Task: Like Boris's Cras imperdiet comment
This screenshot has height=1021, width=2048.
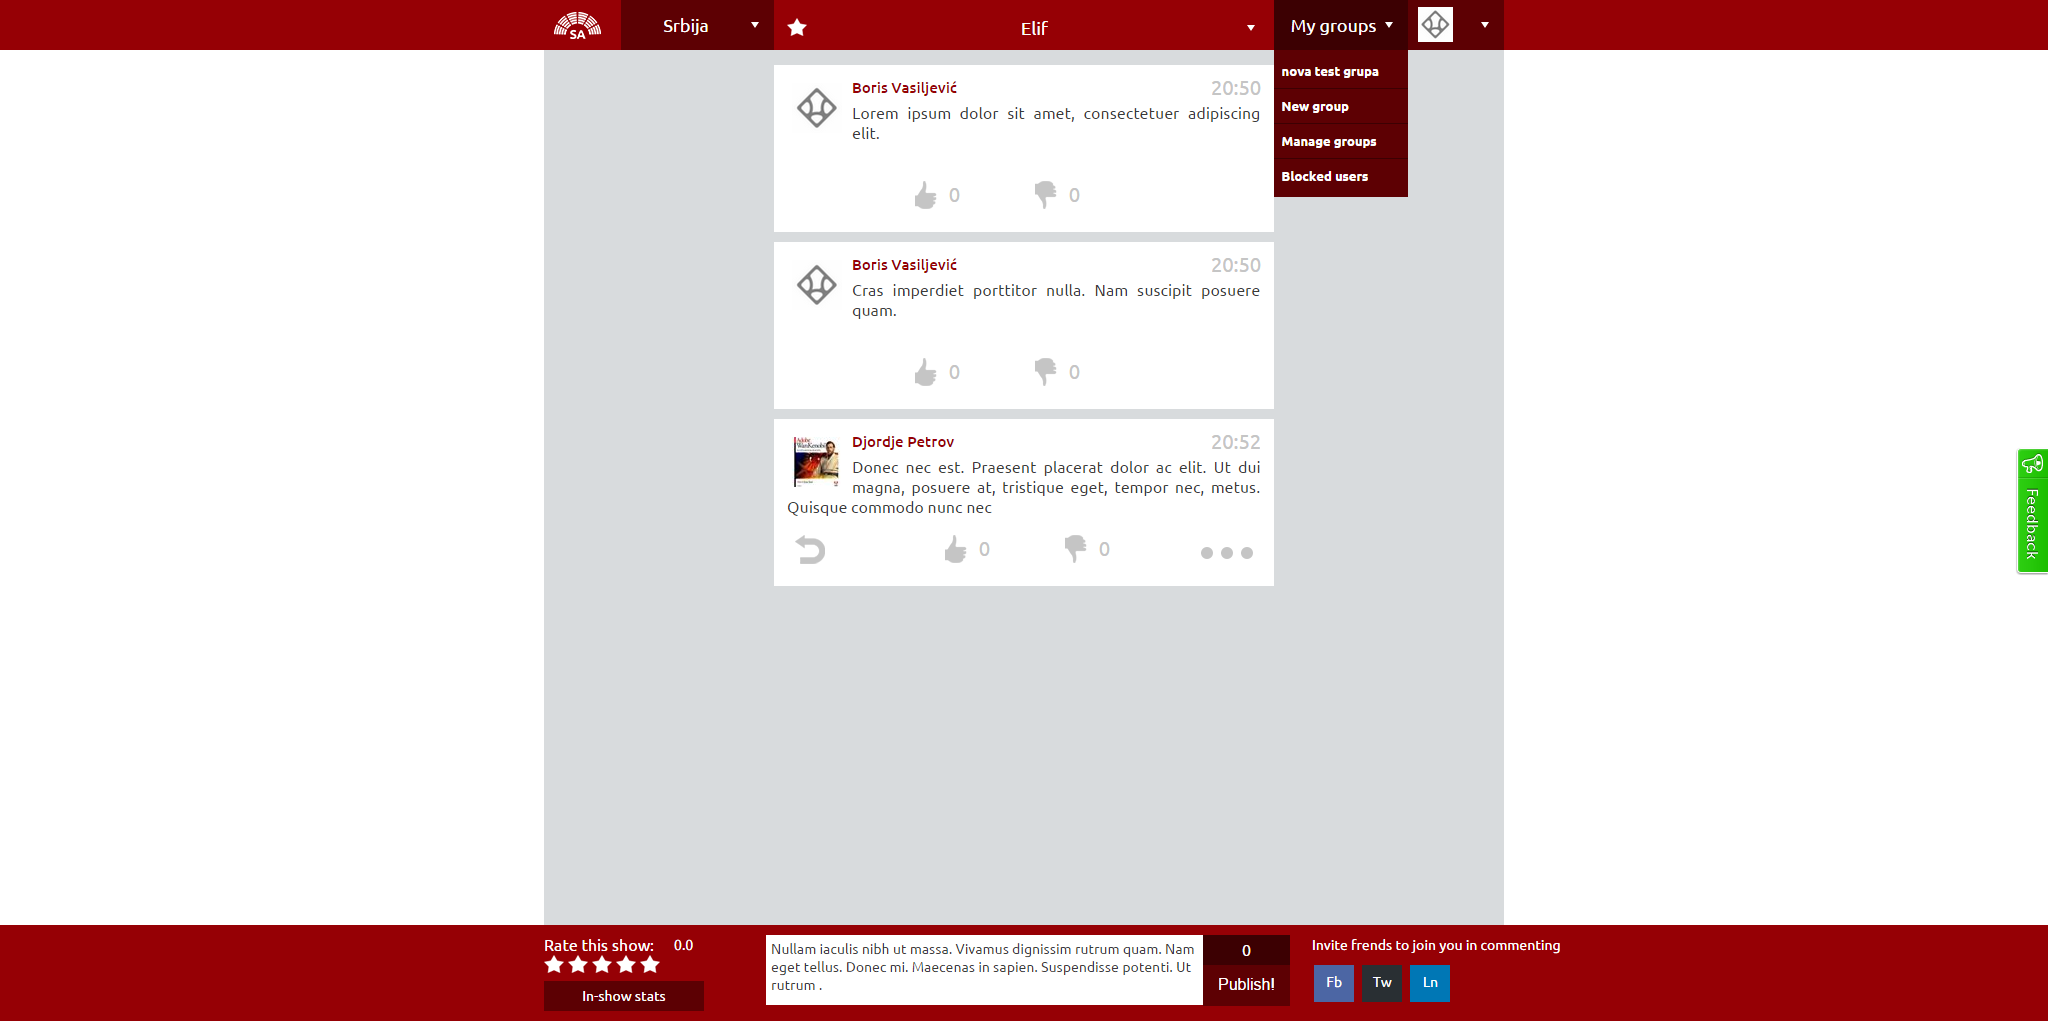Action: 926,372
